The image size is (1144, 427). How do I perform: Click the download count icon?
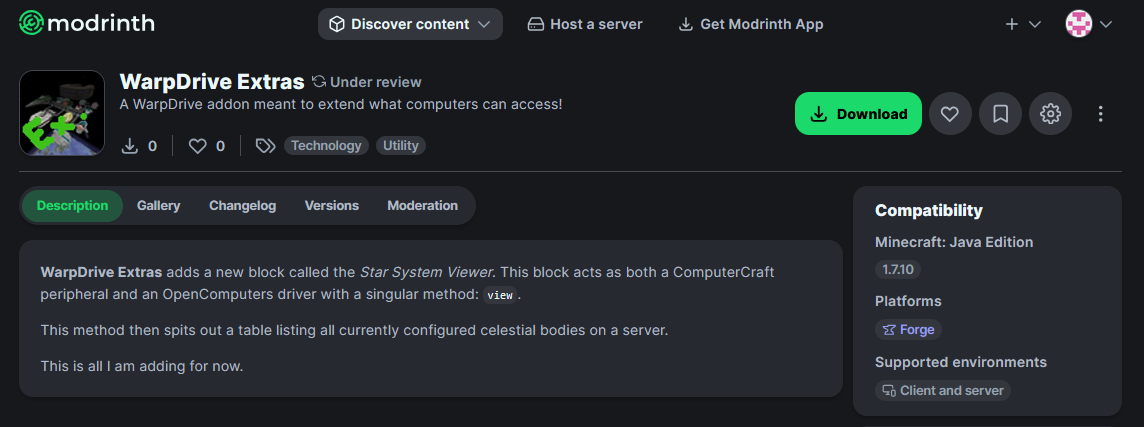pyautogui.click(x=129, y=146)
